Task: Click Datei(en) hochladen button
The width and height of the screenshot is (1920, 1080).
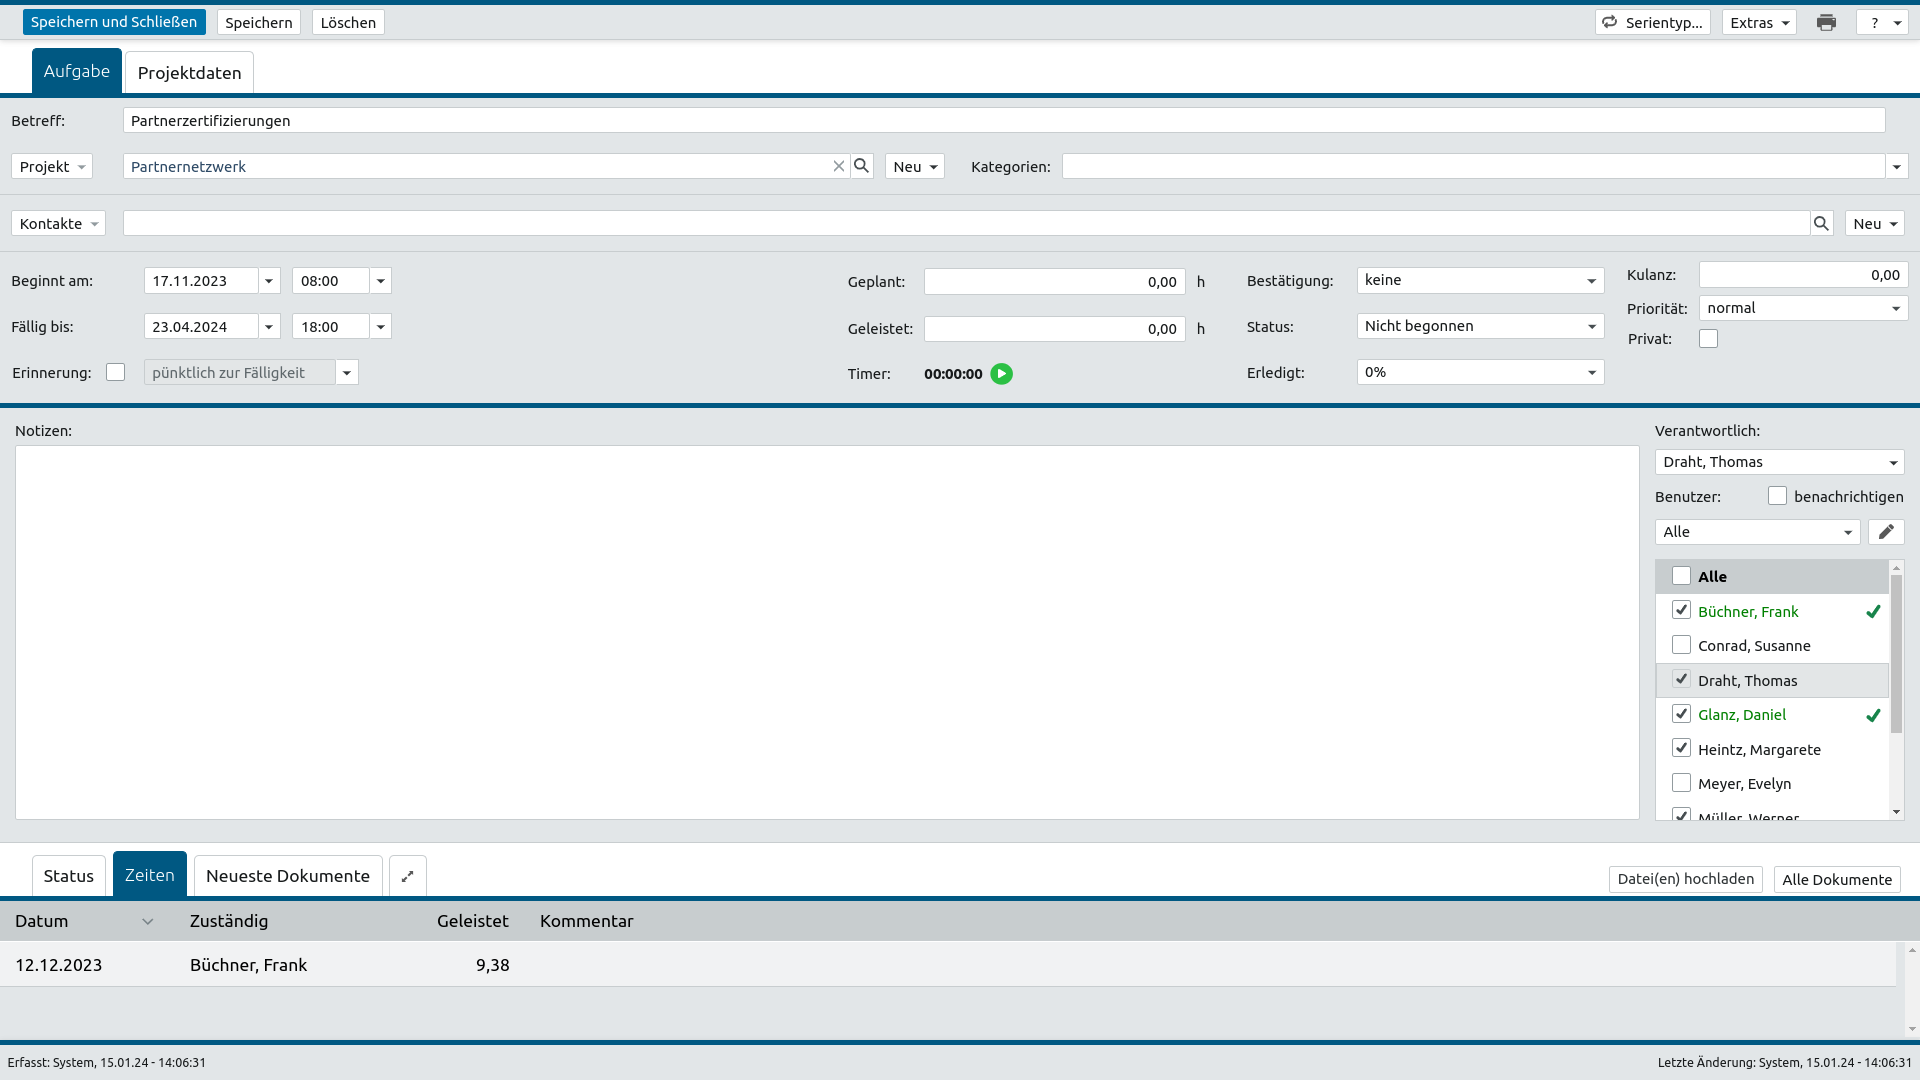Action: pos(1685,879)
